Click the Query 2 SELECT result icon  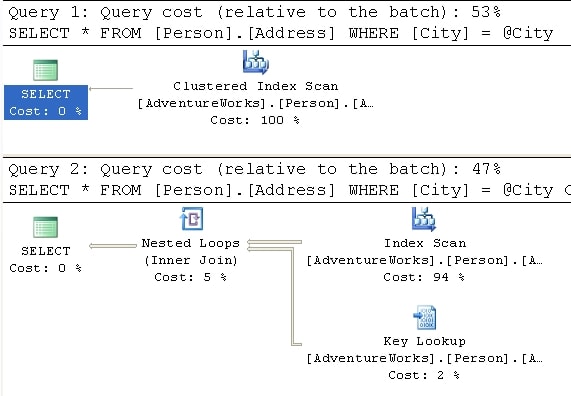(x=46, y=227)
